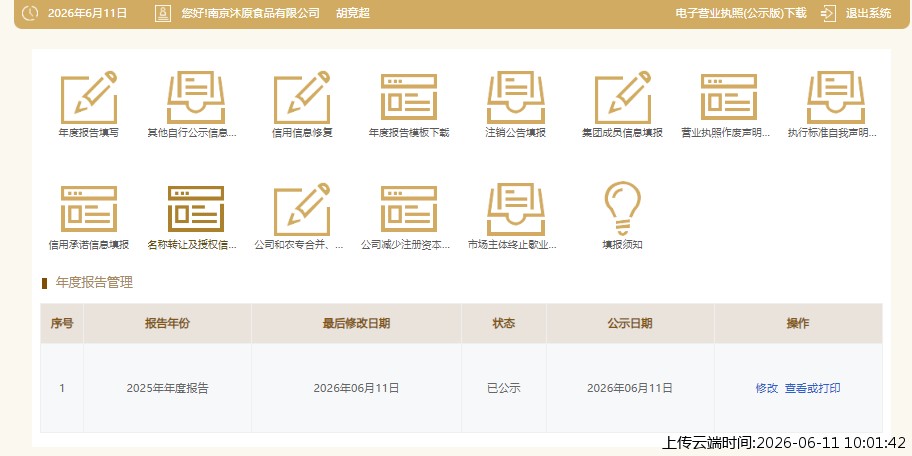Open the 名称转让及授权信息 icon
This screenshot has width=912, height=456.
pyautogui.click(x=196, y=209)
